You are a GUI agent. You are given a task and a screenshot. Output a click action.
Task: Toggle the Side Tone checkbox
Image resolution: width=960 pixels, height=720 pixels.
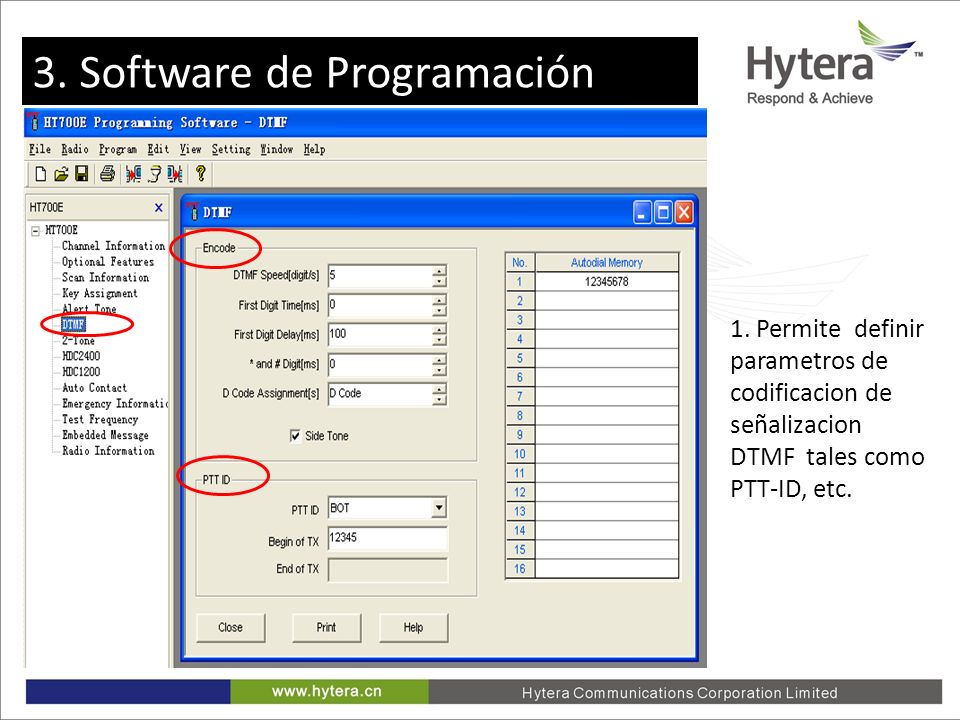pos(295,436)
